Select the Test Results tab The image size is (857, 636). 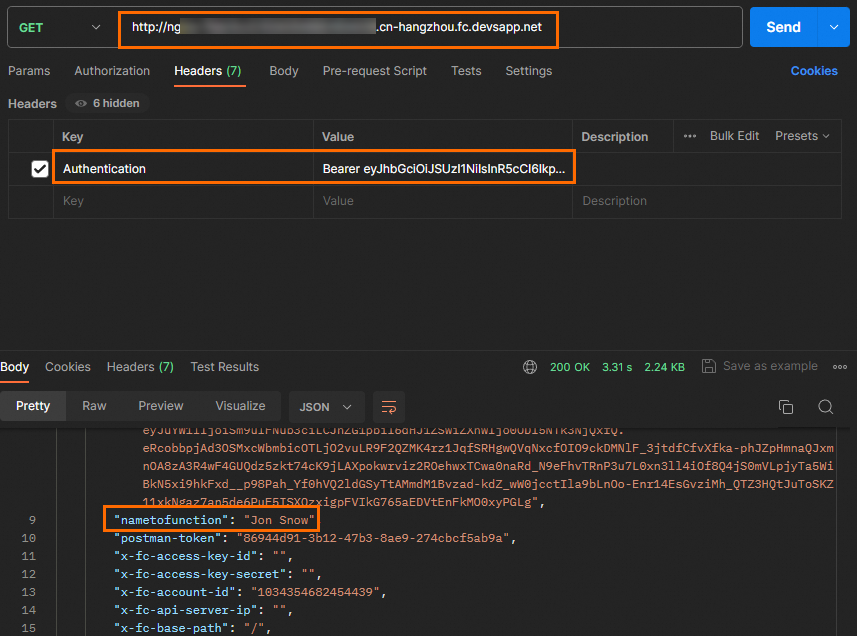tap(224, 367)
